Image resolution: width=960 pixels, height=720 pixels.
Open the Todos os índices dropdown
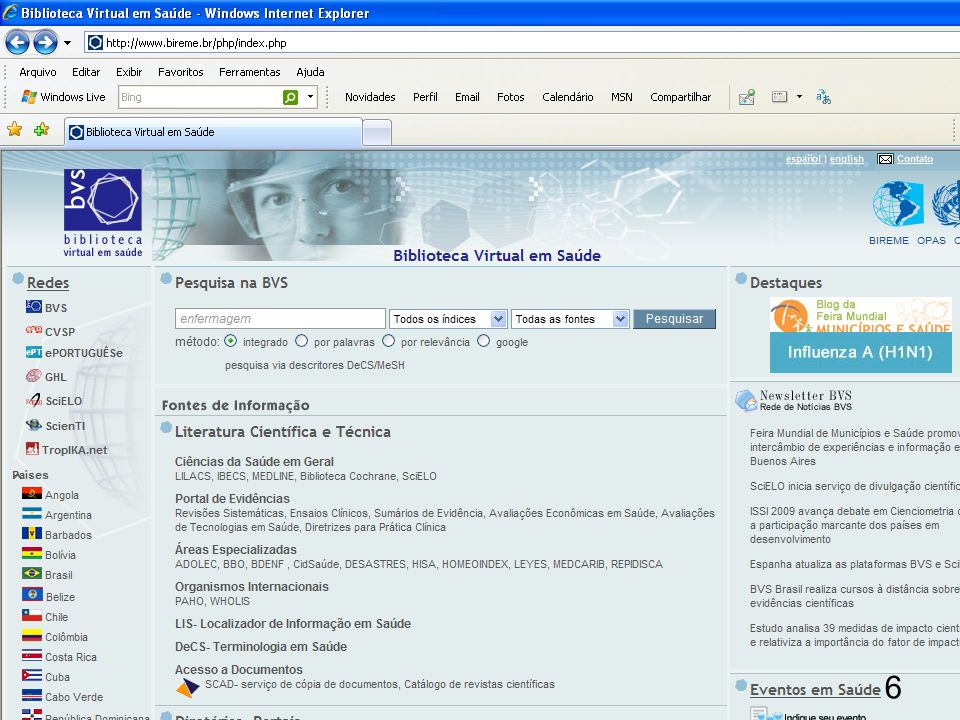448,318
